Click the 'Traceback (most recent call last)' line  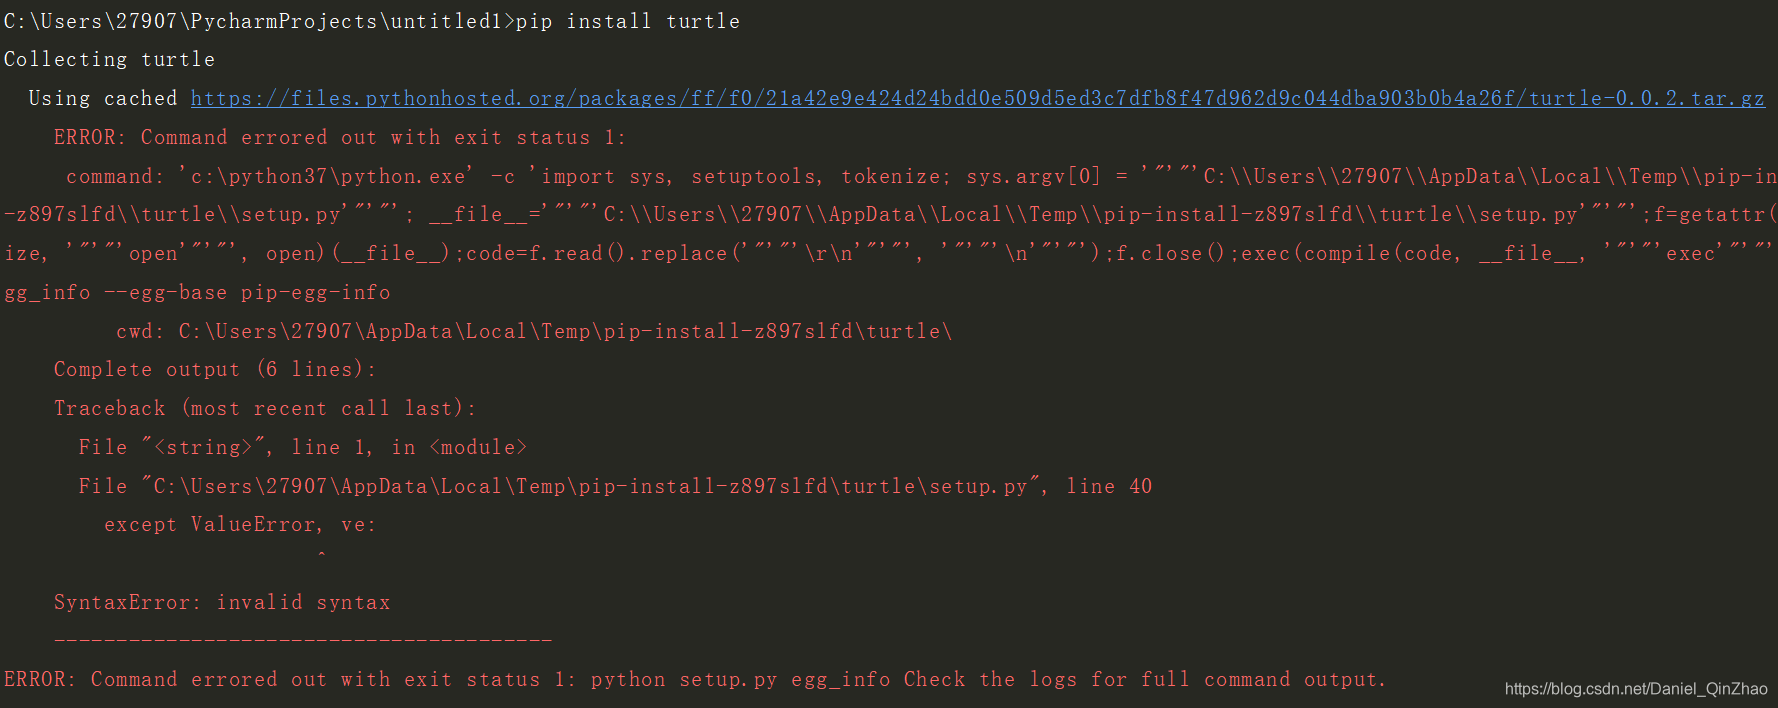[x=265, y=408]
